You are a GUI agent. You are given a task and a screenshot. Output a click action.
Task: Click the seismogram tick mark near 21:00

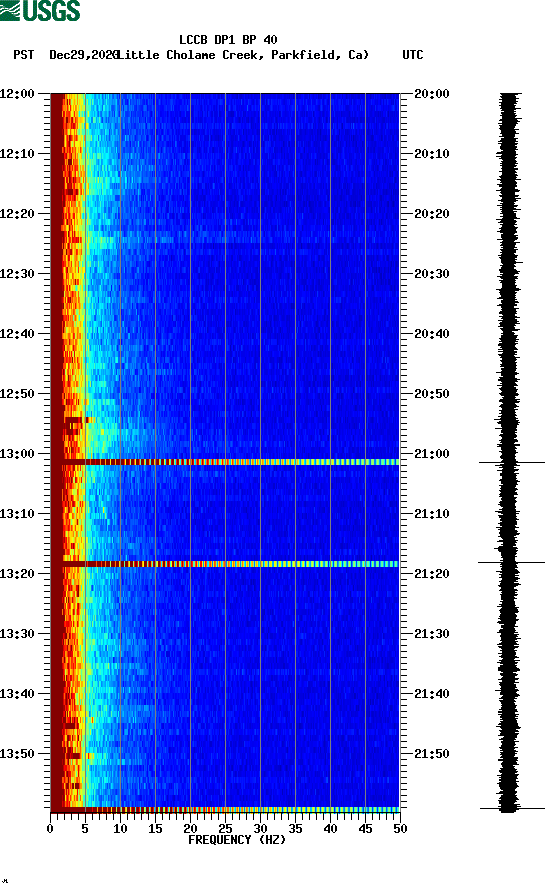click(512, 462)
